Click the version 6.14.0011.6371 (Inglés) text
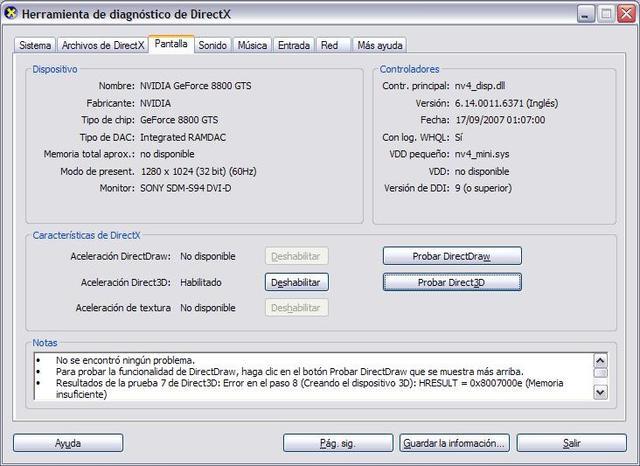 pyautogui.click(x=507, y=103)
